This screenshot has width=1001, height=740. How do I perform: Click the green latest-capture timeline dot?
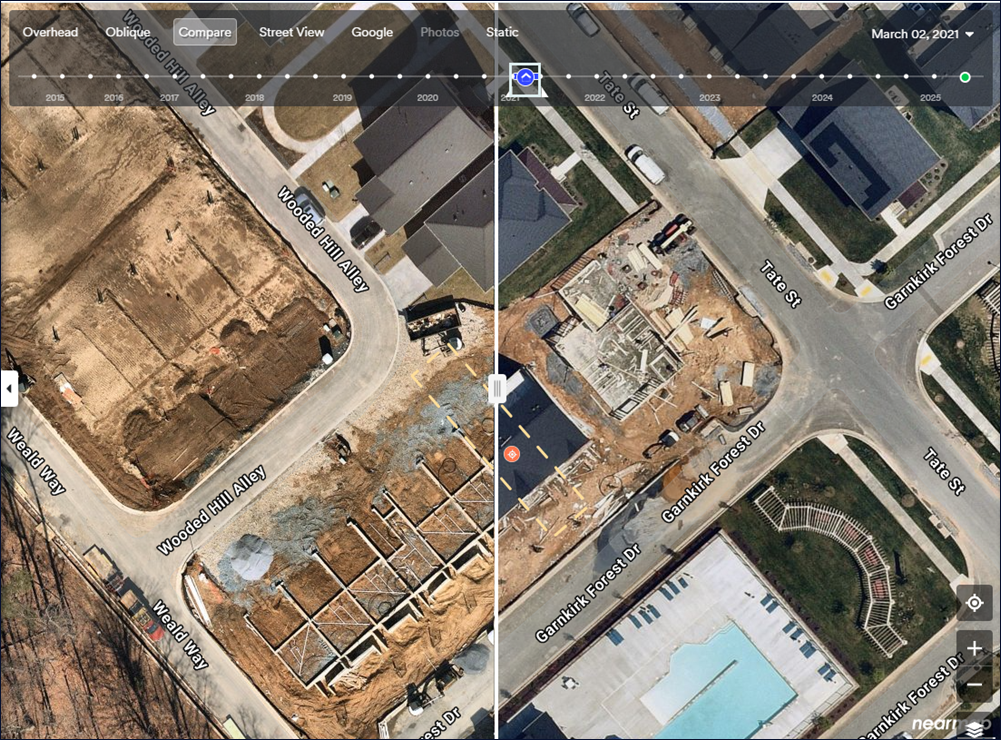pos(965,77)
